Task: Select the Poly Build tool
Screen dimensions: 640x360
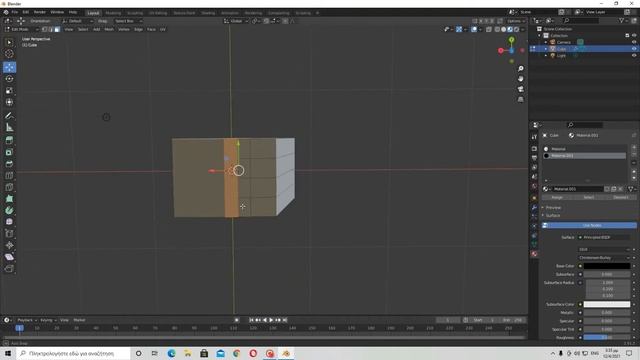Action: point(9,199)
